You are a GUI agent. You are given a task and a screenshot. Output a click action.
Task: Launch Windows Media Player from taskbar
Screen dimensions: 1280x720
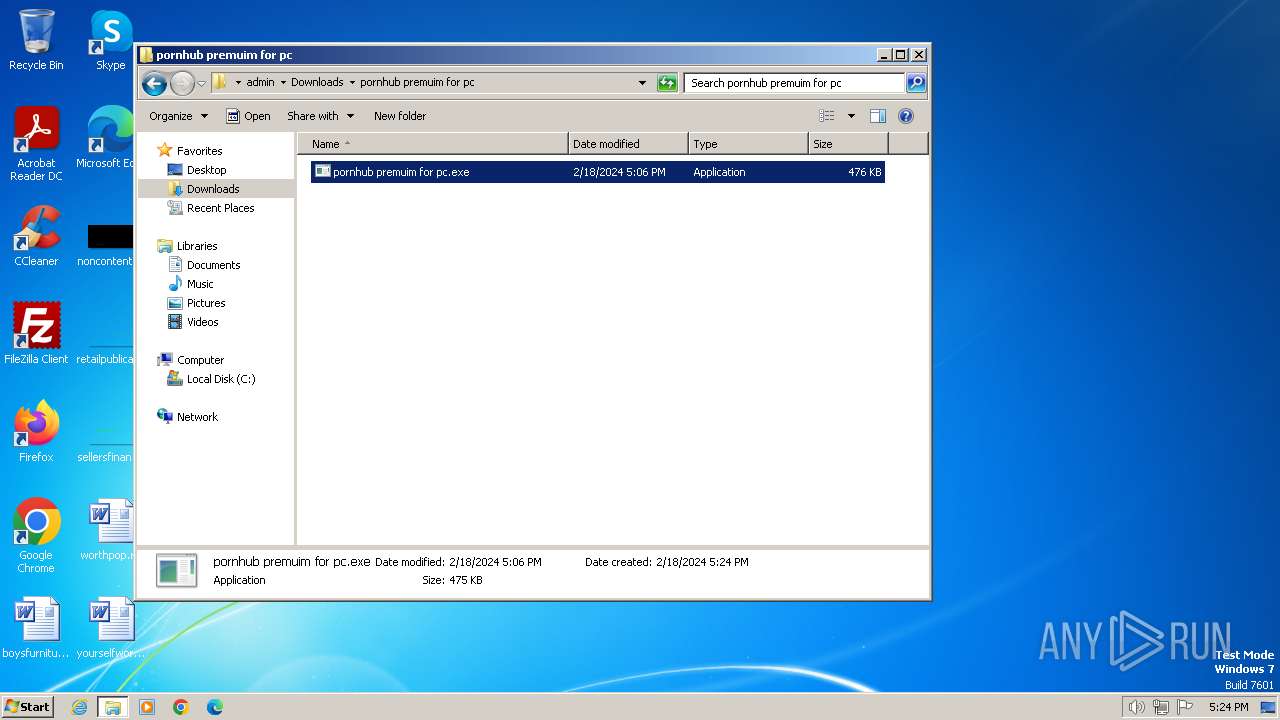[x=147, y=707]
